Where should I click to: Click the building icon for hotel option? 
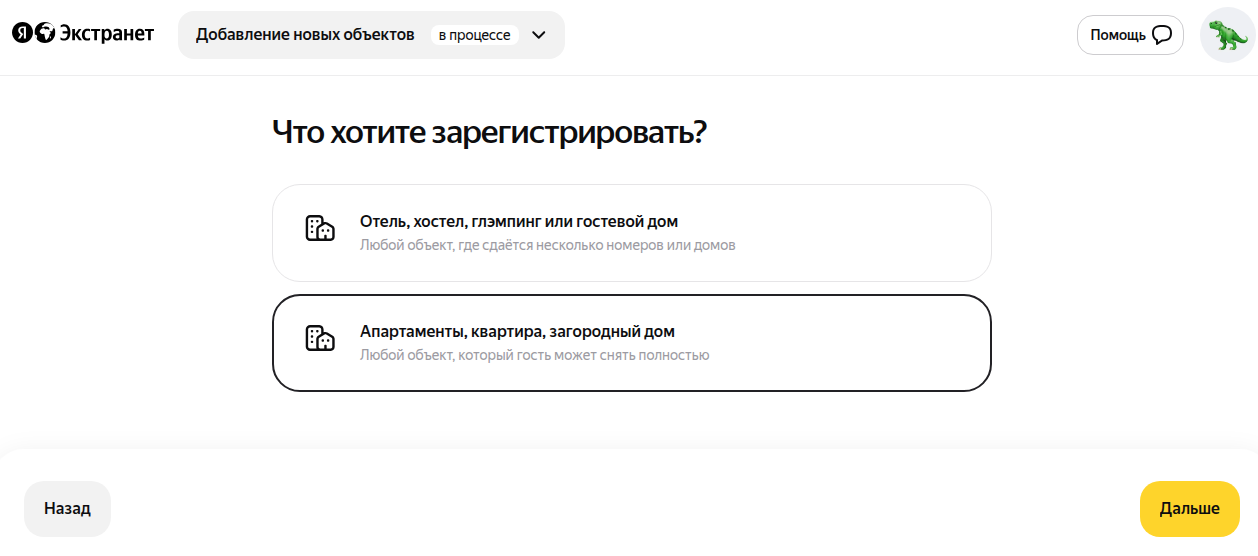319,229
